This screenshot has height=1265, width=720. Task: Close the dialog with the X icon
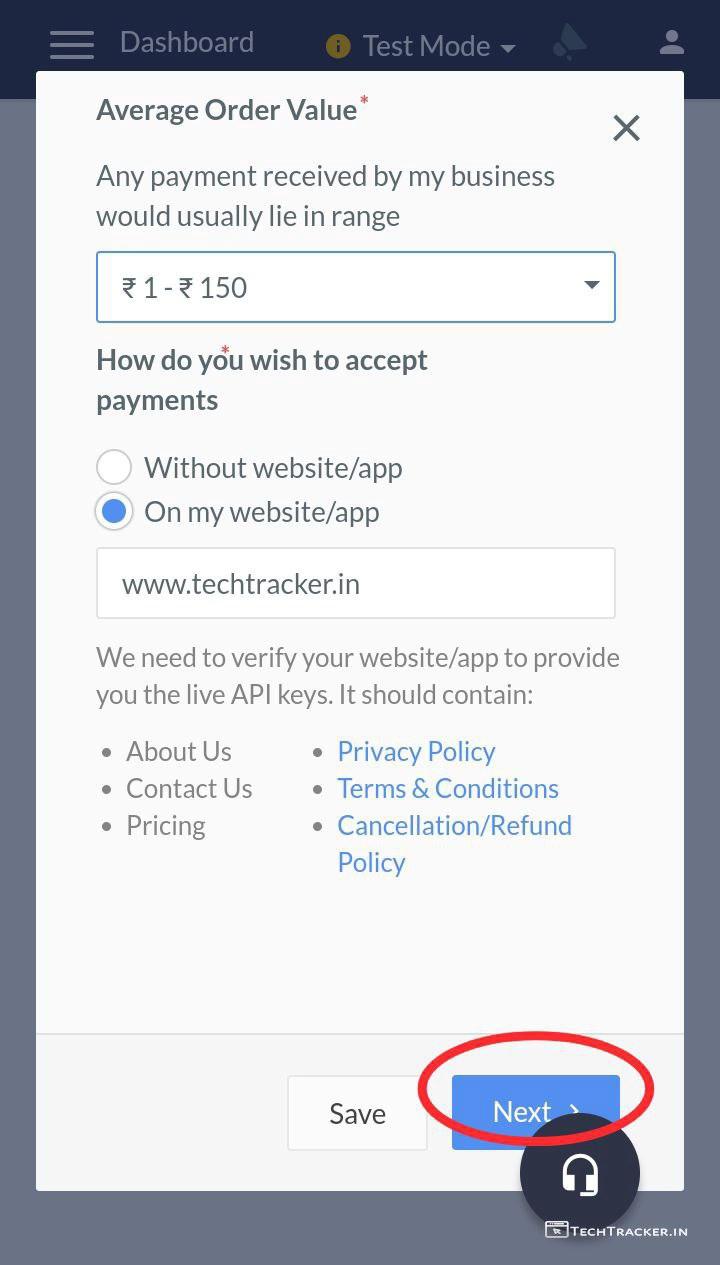click(x=626, y=128)
